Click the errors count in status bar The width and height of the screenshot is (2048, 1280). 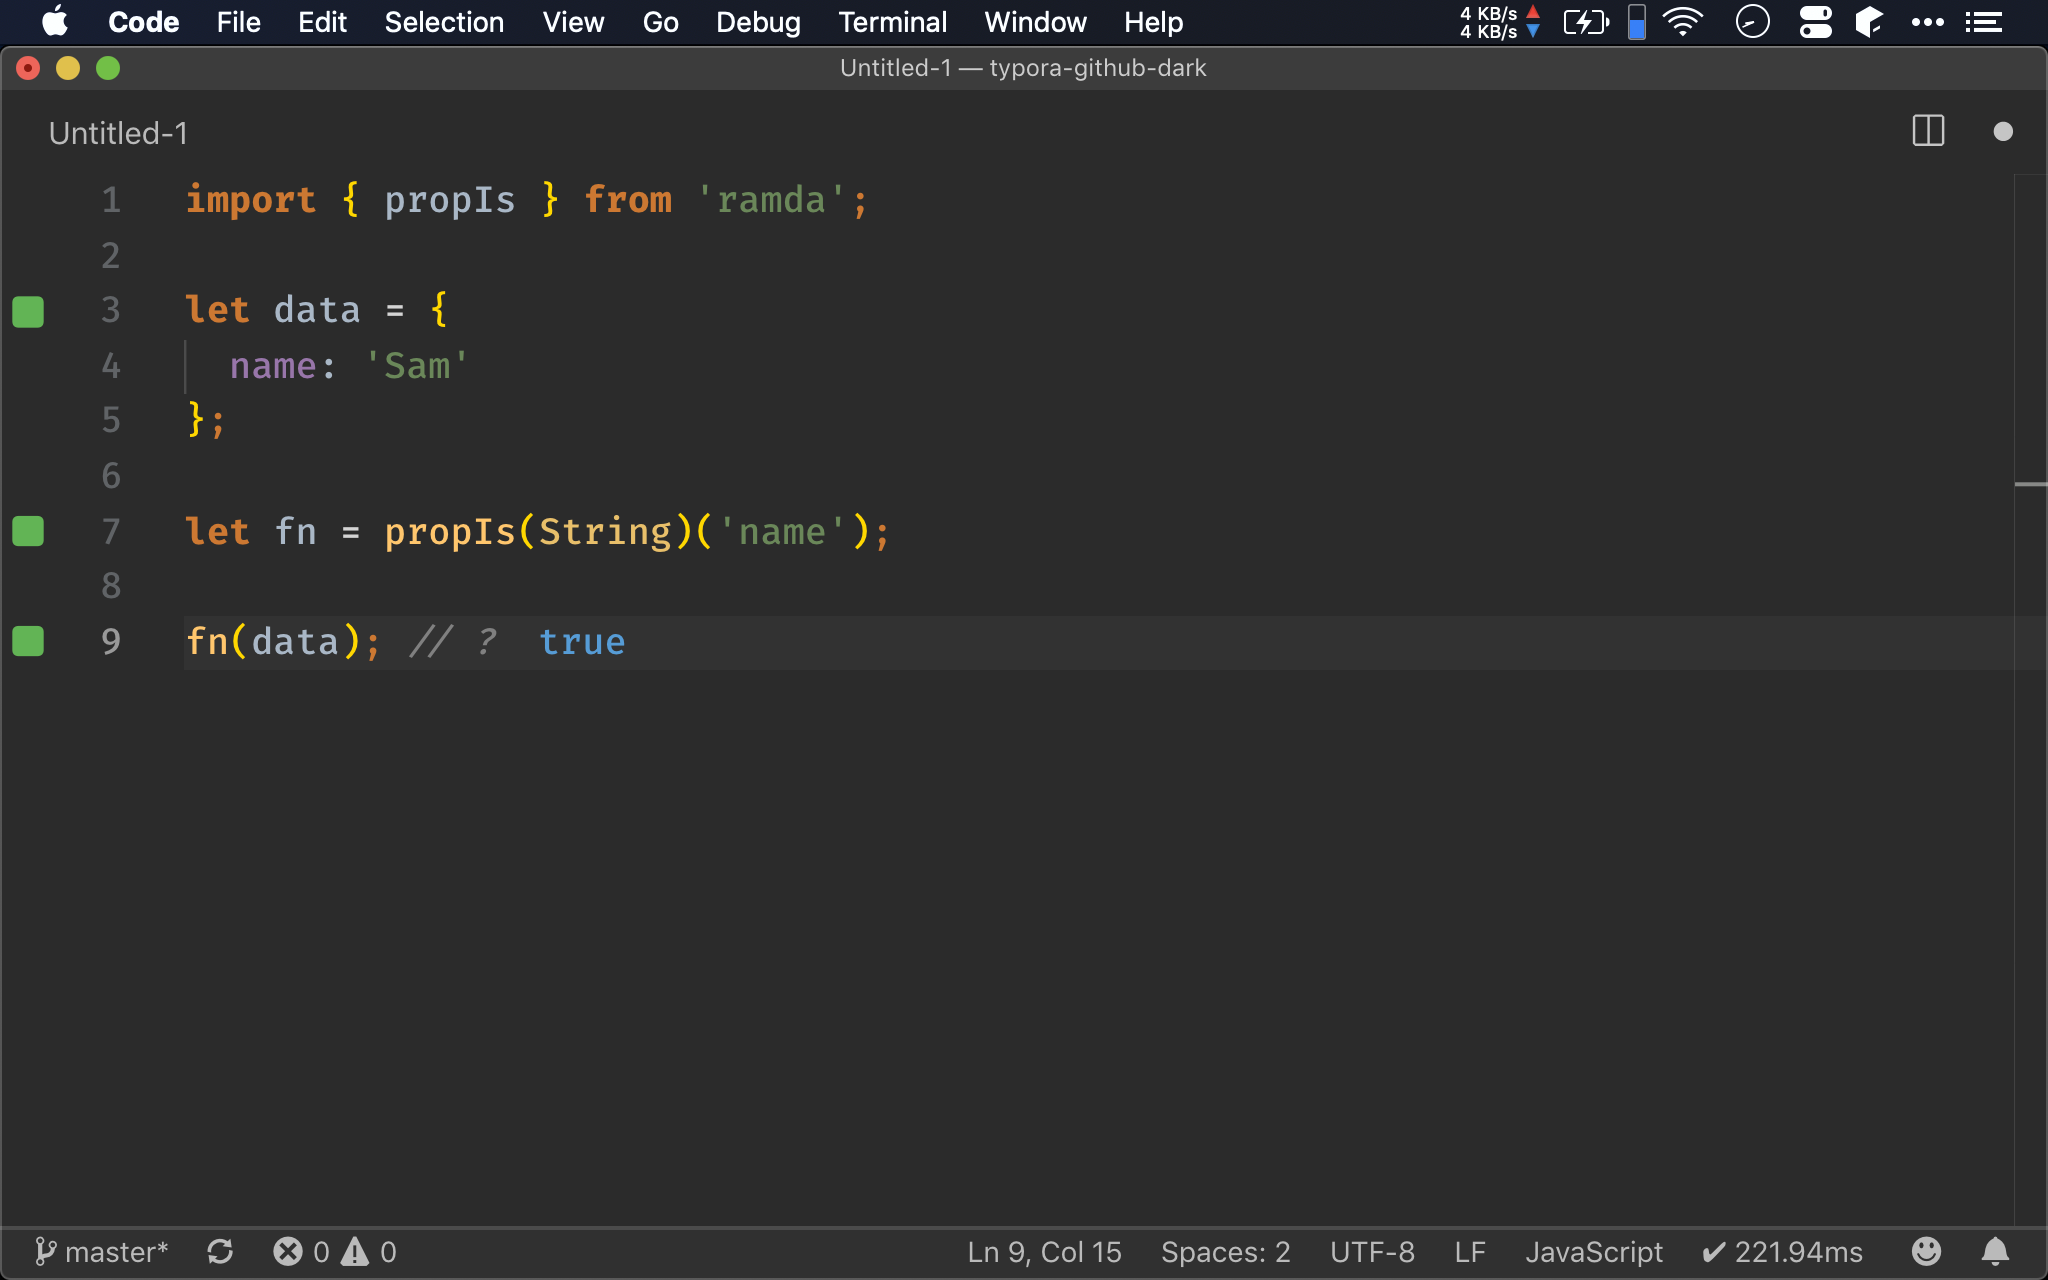(301, 1252)
